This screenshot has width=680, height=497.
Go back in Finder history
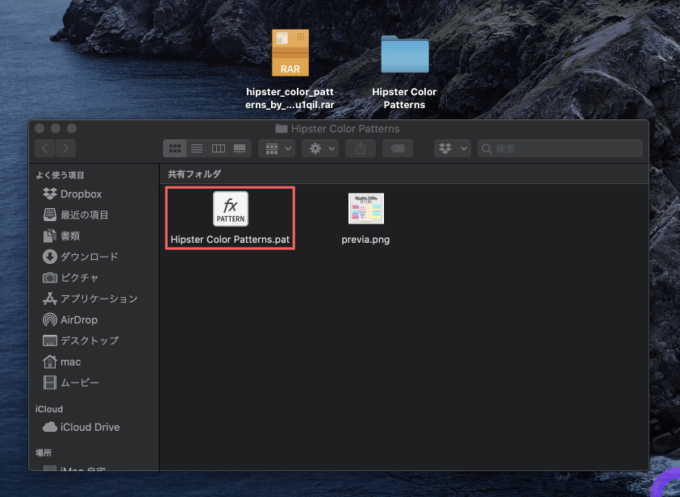45,149
